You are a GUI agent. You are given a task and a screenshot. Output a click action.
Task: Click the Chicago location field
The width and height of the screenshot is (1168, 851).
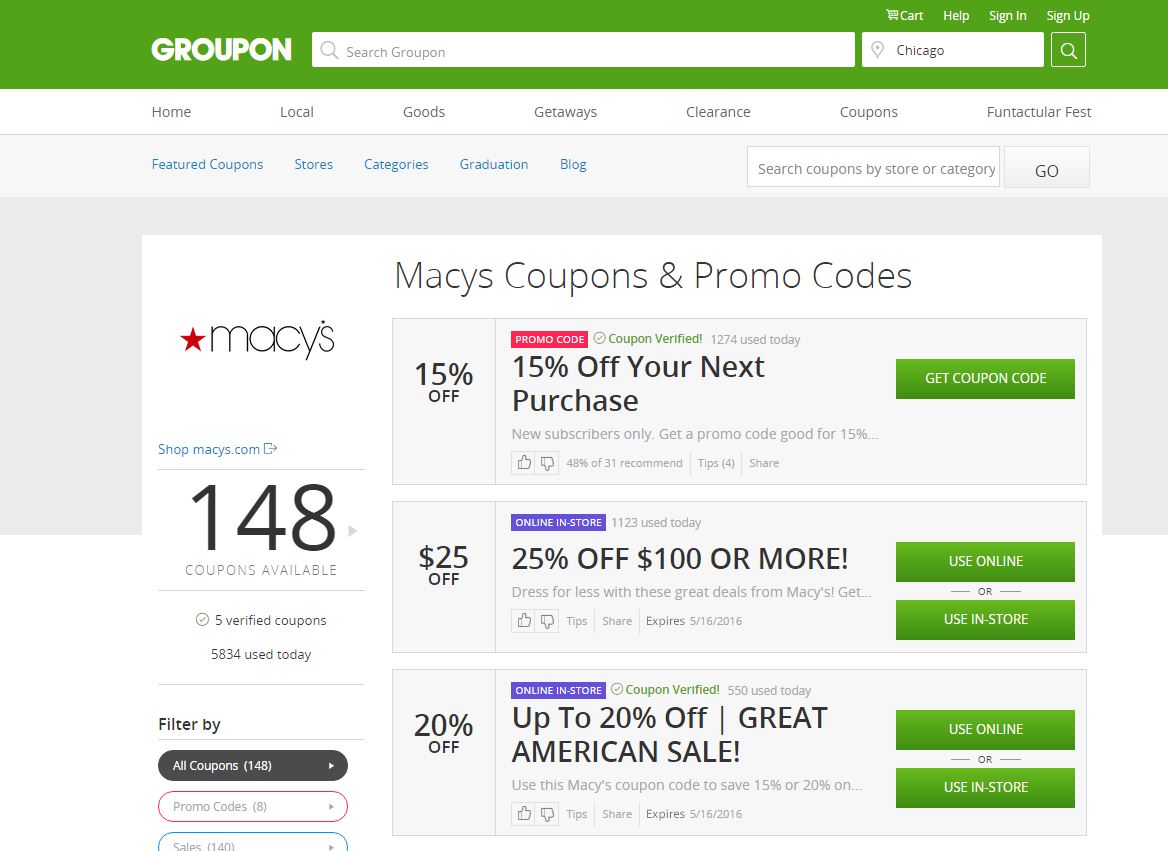point(953,50)
